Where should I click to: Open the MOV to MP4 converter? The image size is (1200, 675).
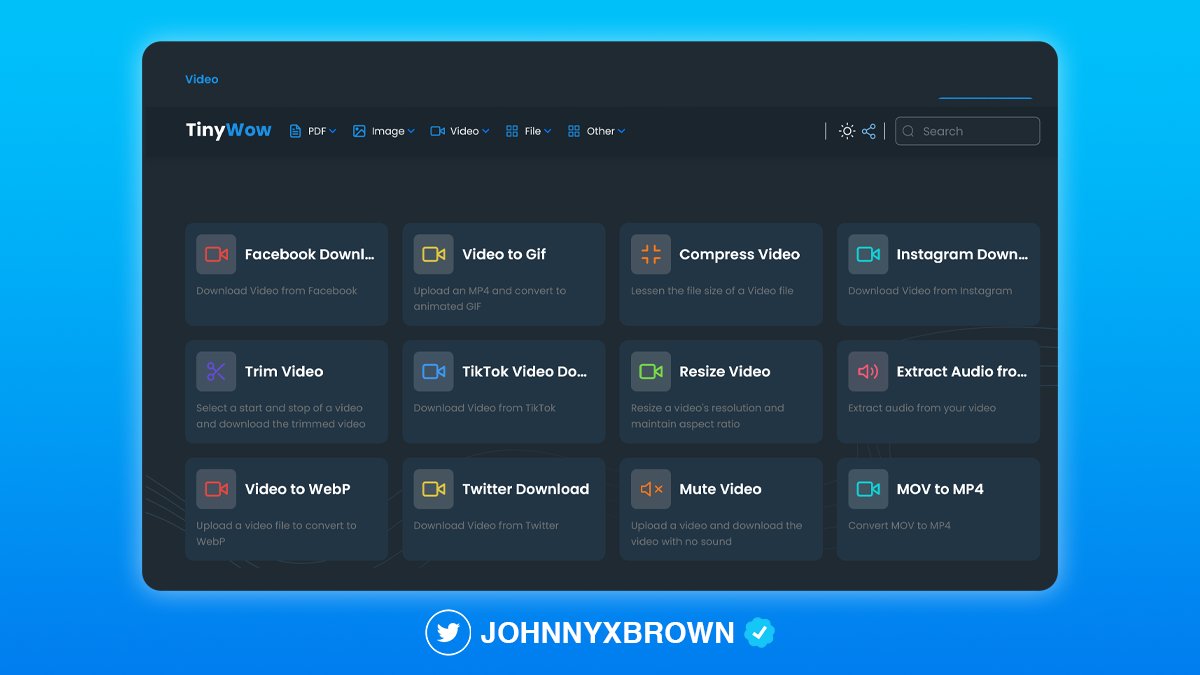pos(938,509)
